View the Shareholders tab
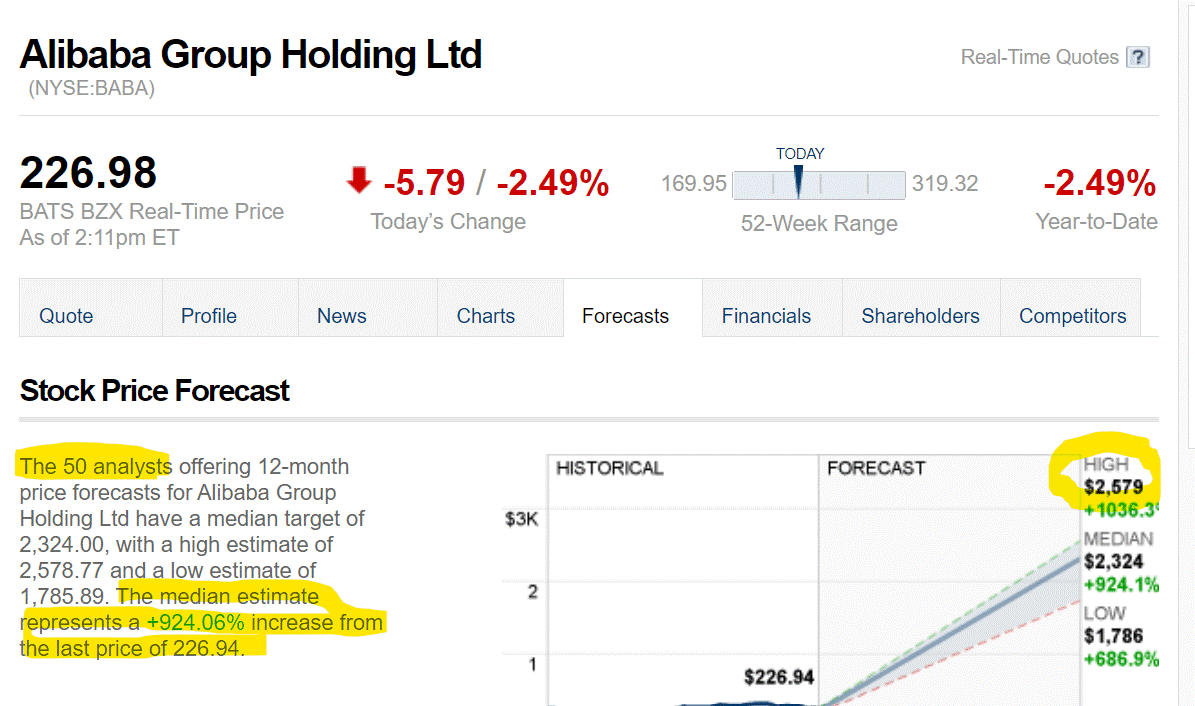This screenshot has width=1195, height=706. click(920, 316)
